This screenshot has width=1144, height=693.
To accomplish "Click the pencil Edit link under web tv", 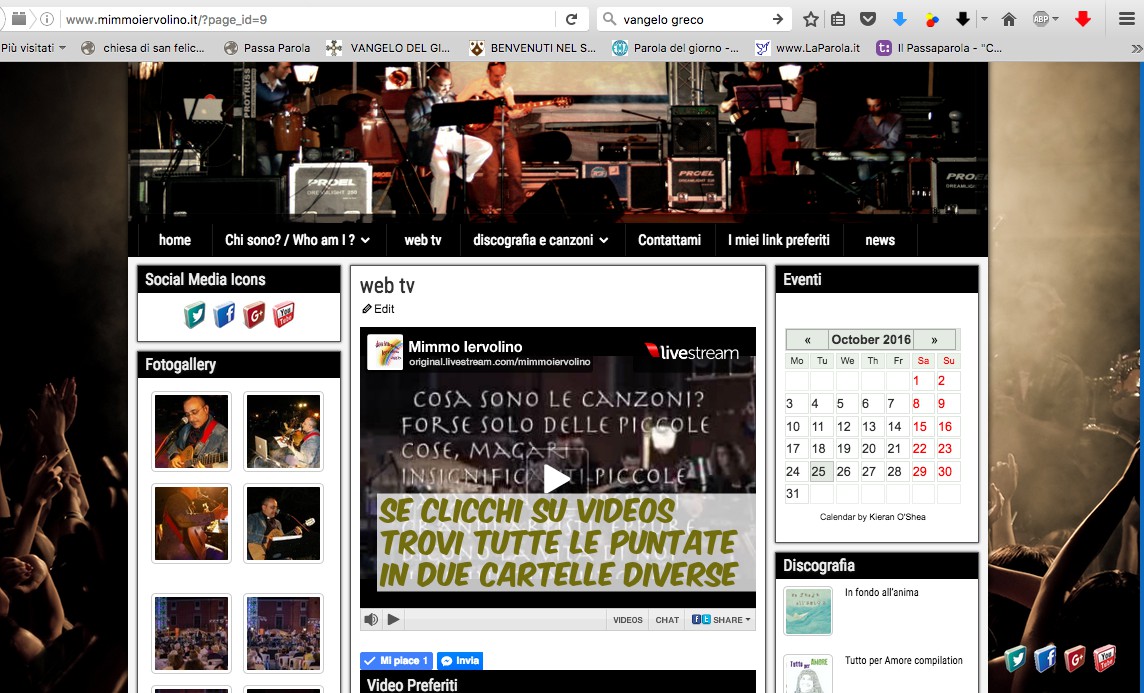I will (x=379, y=309).
